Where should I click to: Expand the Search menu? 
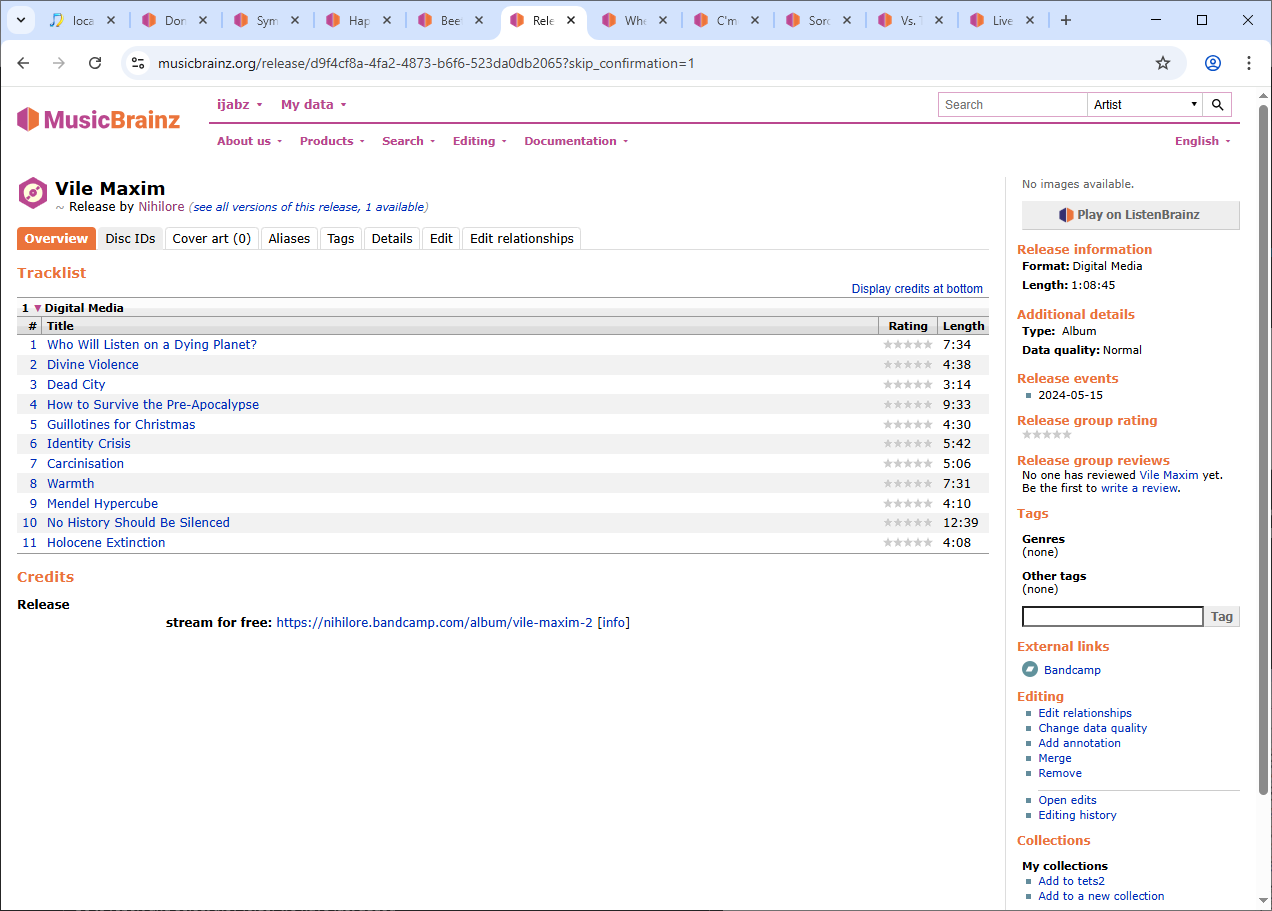408,141
